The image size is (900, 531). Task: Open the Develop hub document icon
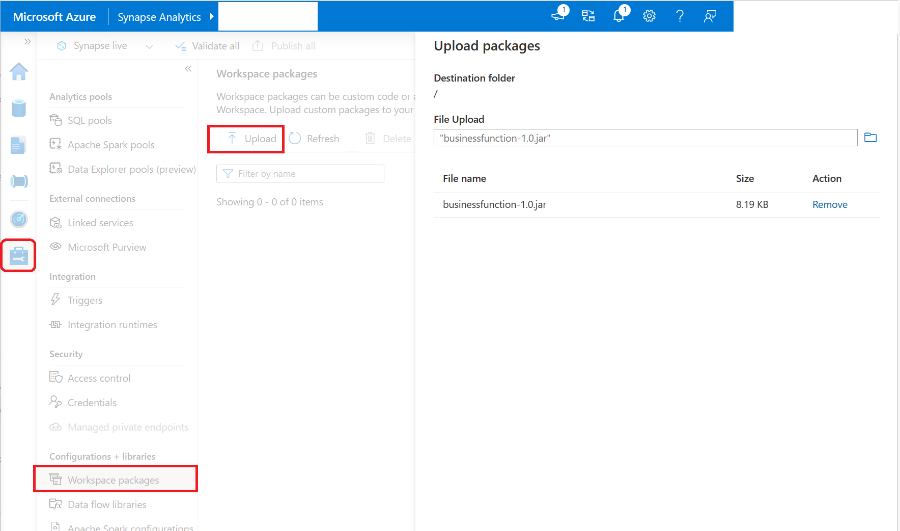pos(18,145)
